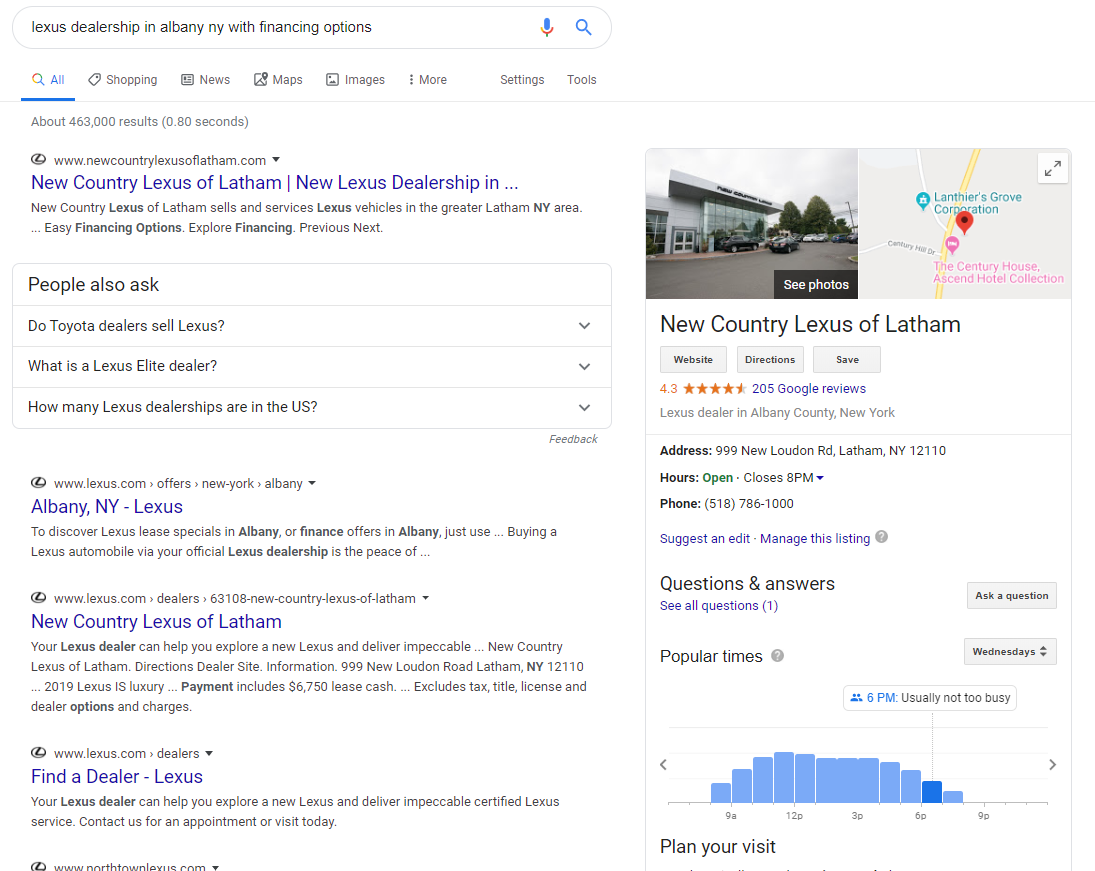Click the voice search microphone icon

(x=546, y=27)
